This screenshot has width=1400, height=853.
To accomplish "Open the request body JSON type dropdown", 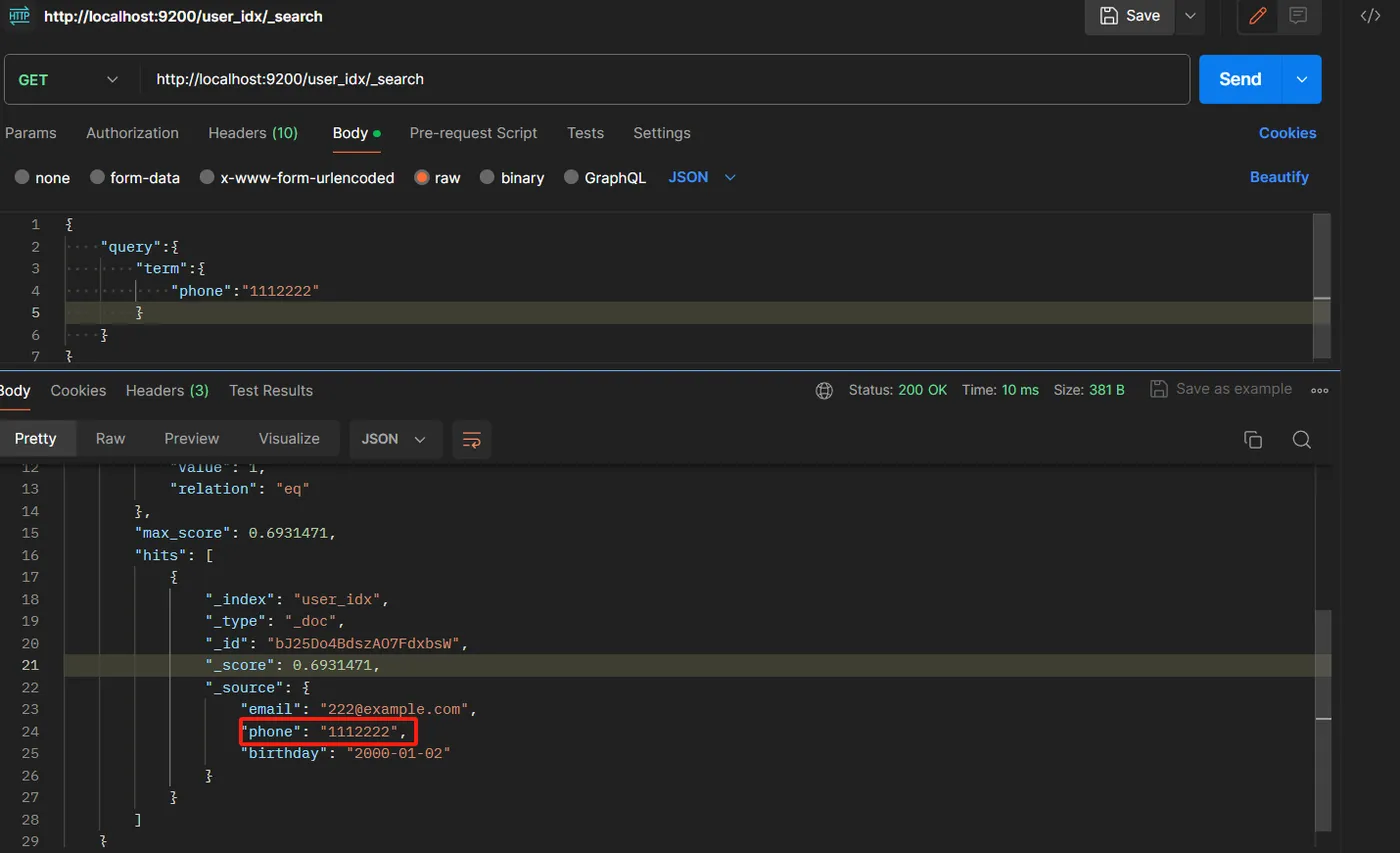I will 702,177.
